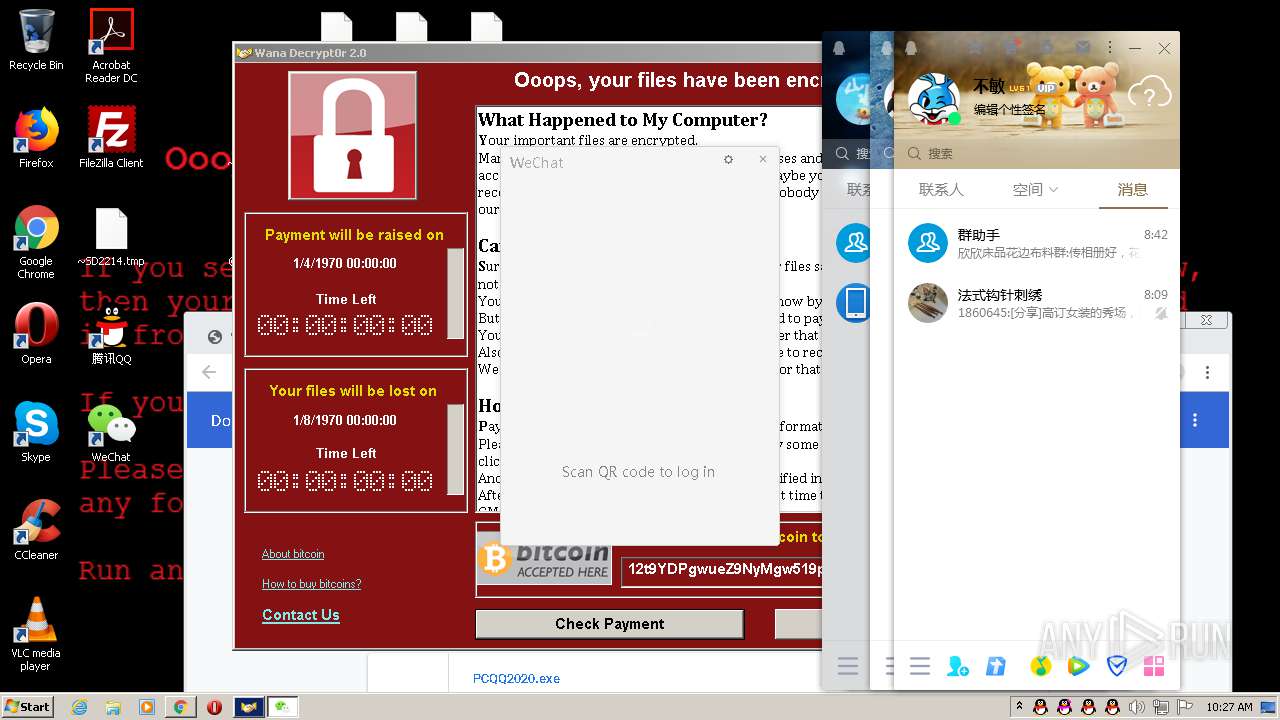1280x720 pixels.
Task: Click the files lost progress bar
Action: (456, 449)
